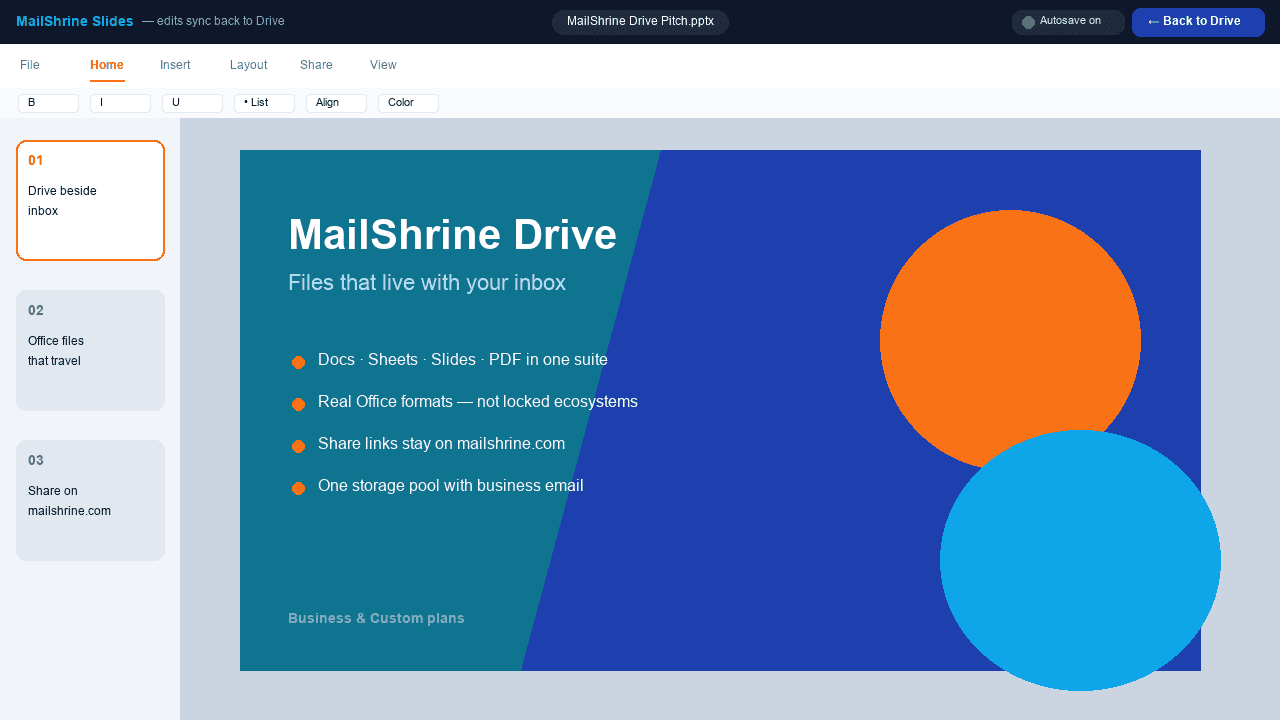Toggle the Autosave on indicator
This screenshot has height=720, width=1280.
click(x=1068, y=22)
